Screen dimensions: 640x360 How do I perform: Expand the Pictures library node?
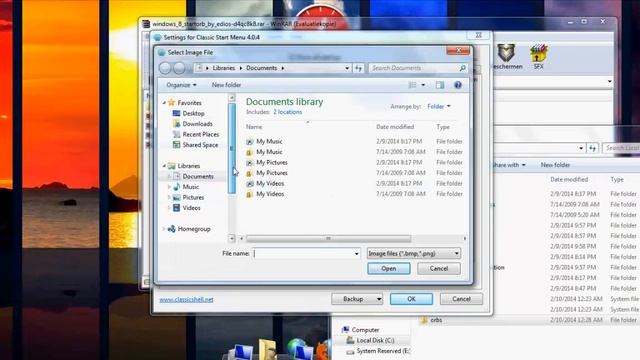point(169,198)
